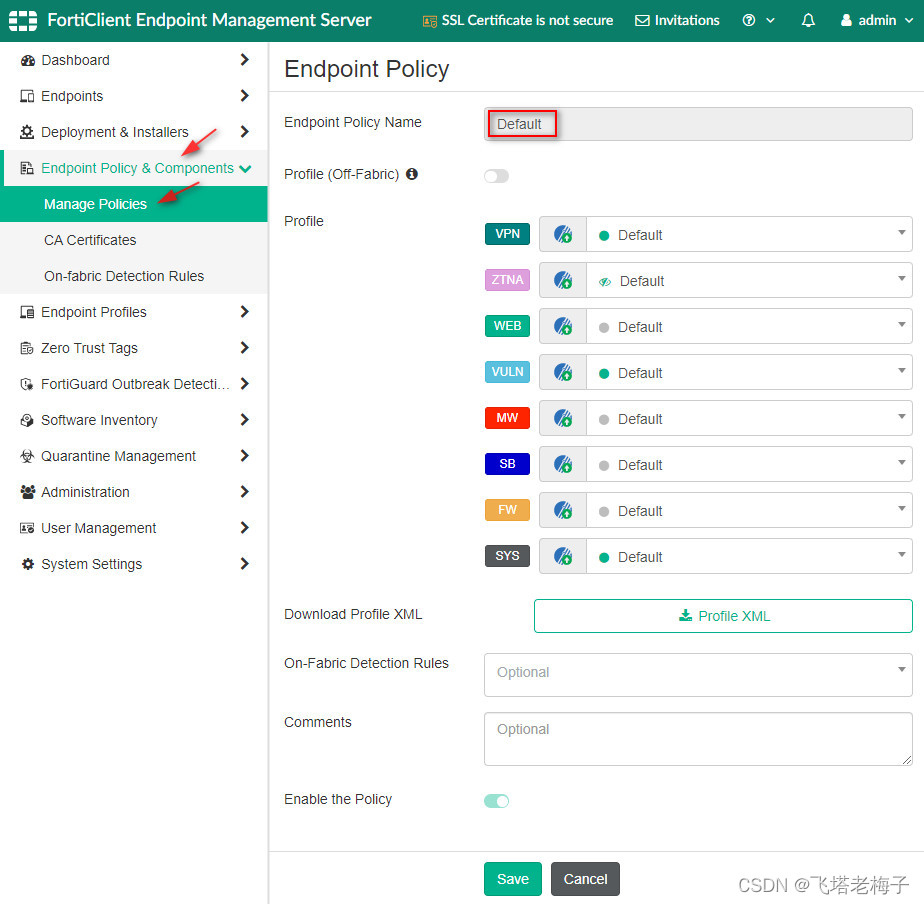This screenshot has width=924, height=904.
Task: Open the VPN profile dropdown
Action: [749, 235]
